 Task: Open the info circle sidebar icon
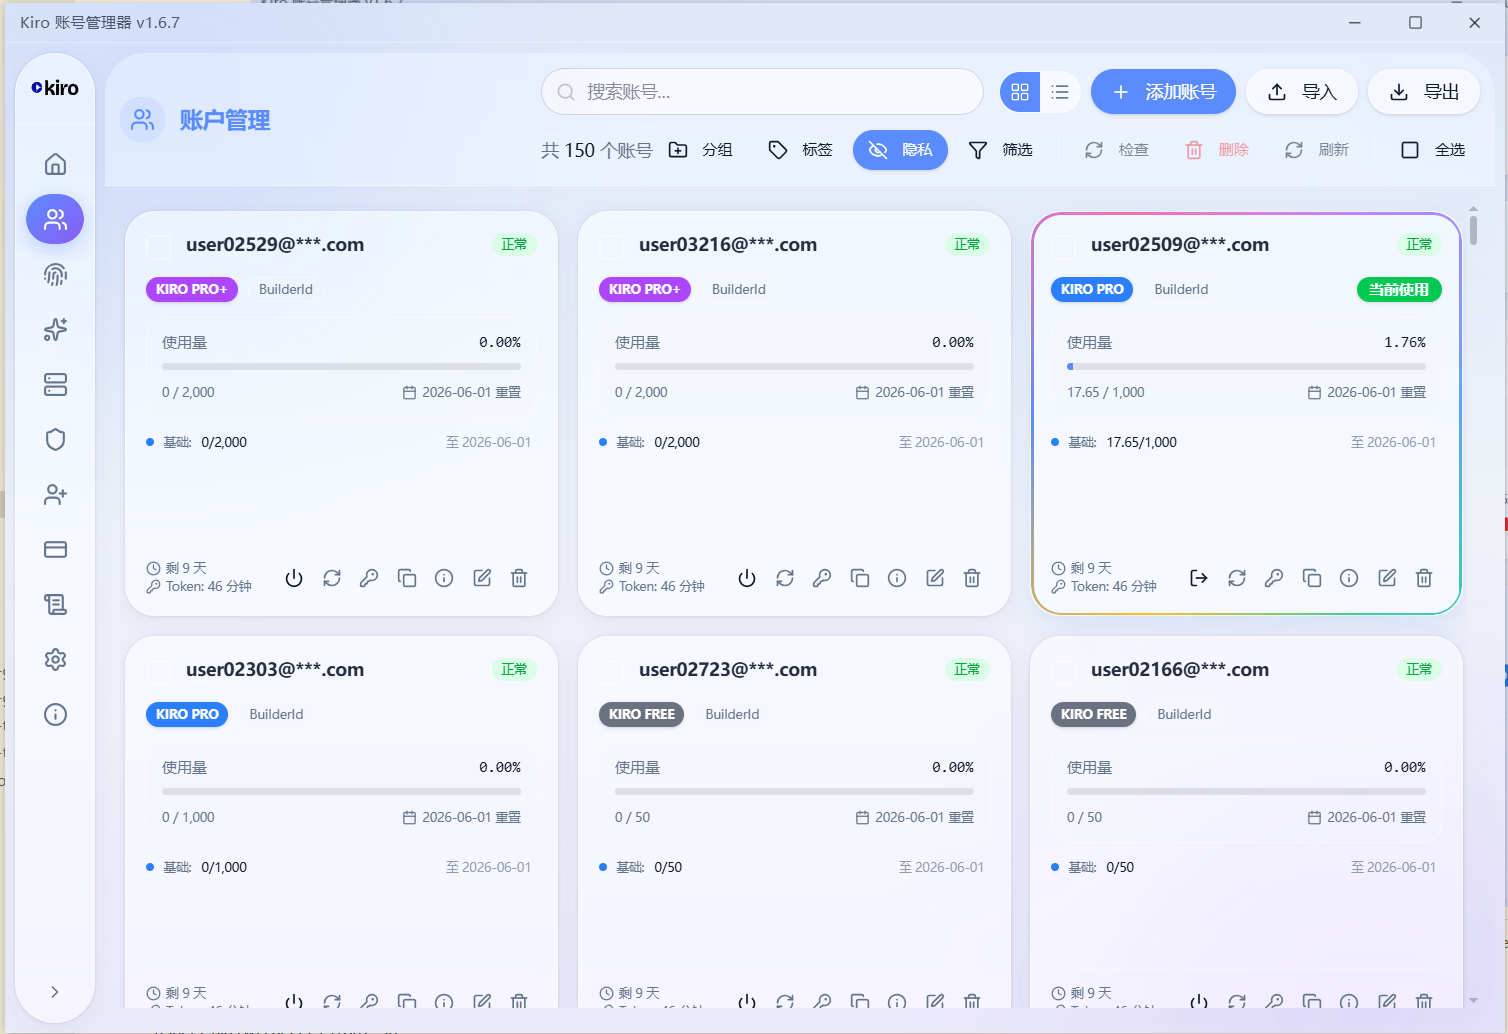point(55,714)
